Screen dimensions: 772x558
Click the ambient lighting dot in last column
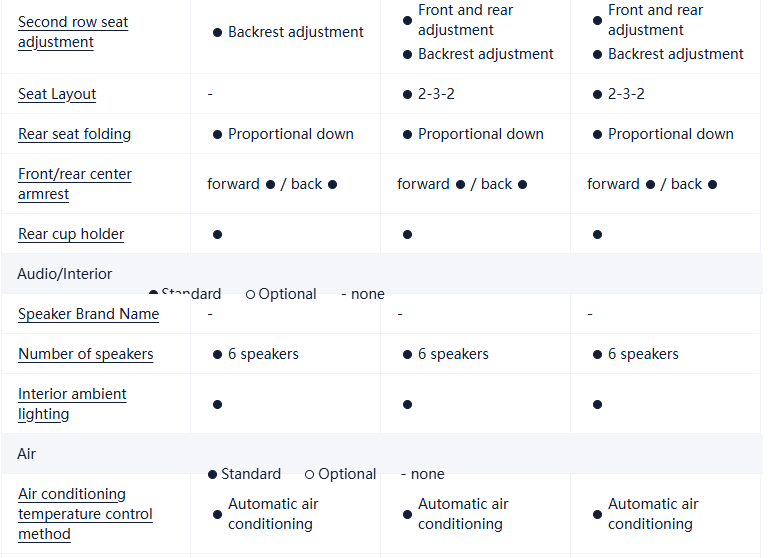point(597,404)
